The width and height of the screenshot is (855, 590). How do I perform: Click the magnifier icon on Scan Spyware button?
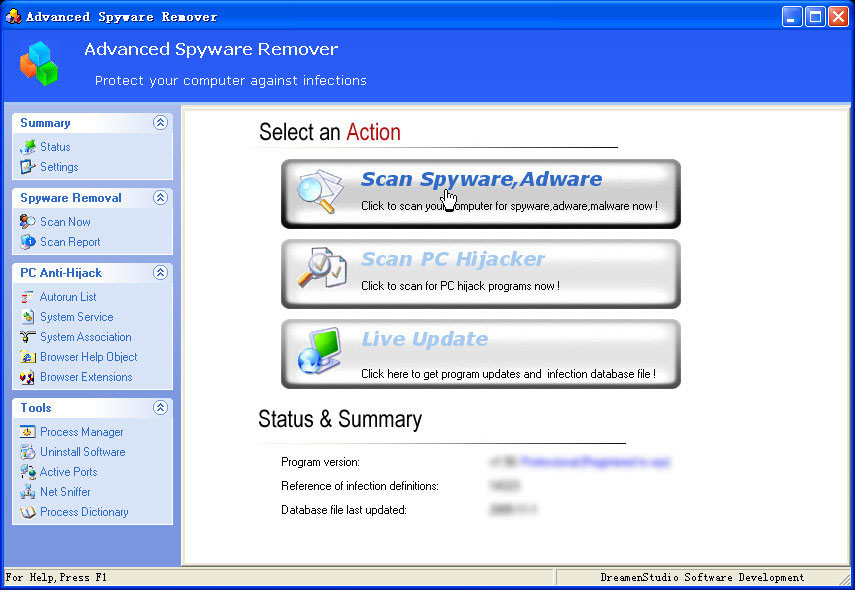pos(320,191)
